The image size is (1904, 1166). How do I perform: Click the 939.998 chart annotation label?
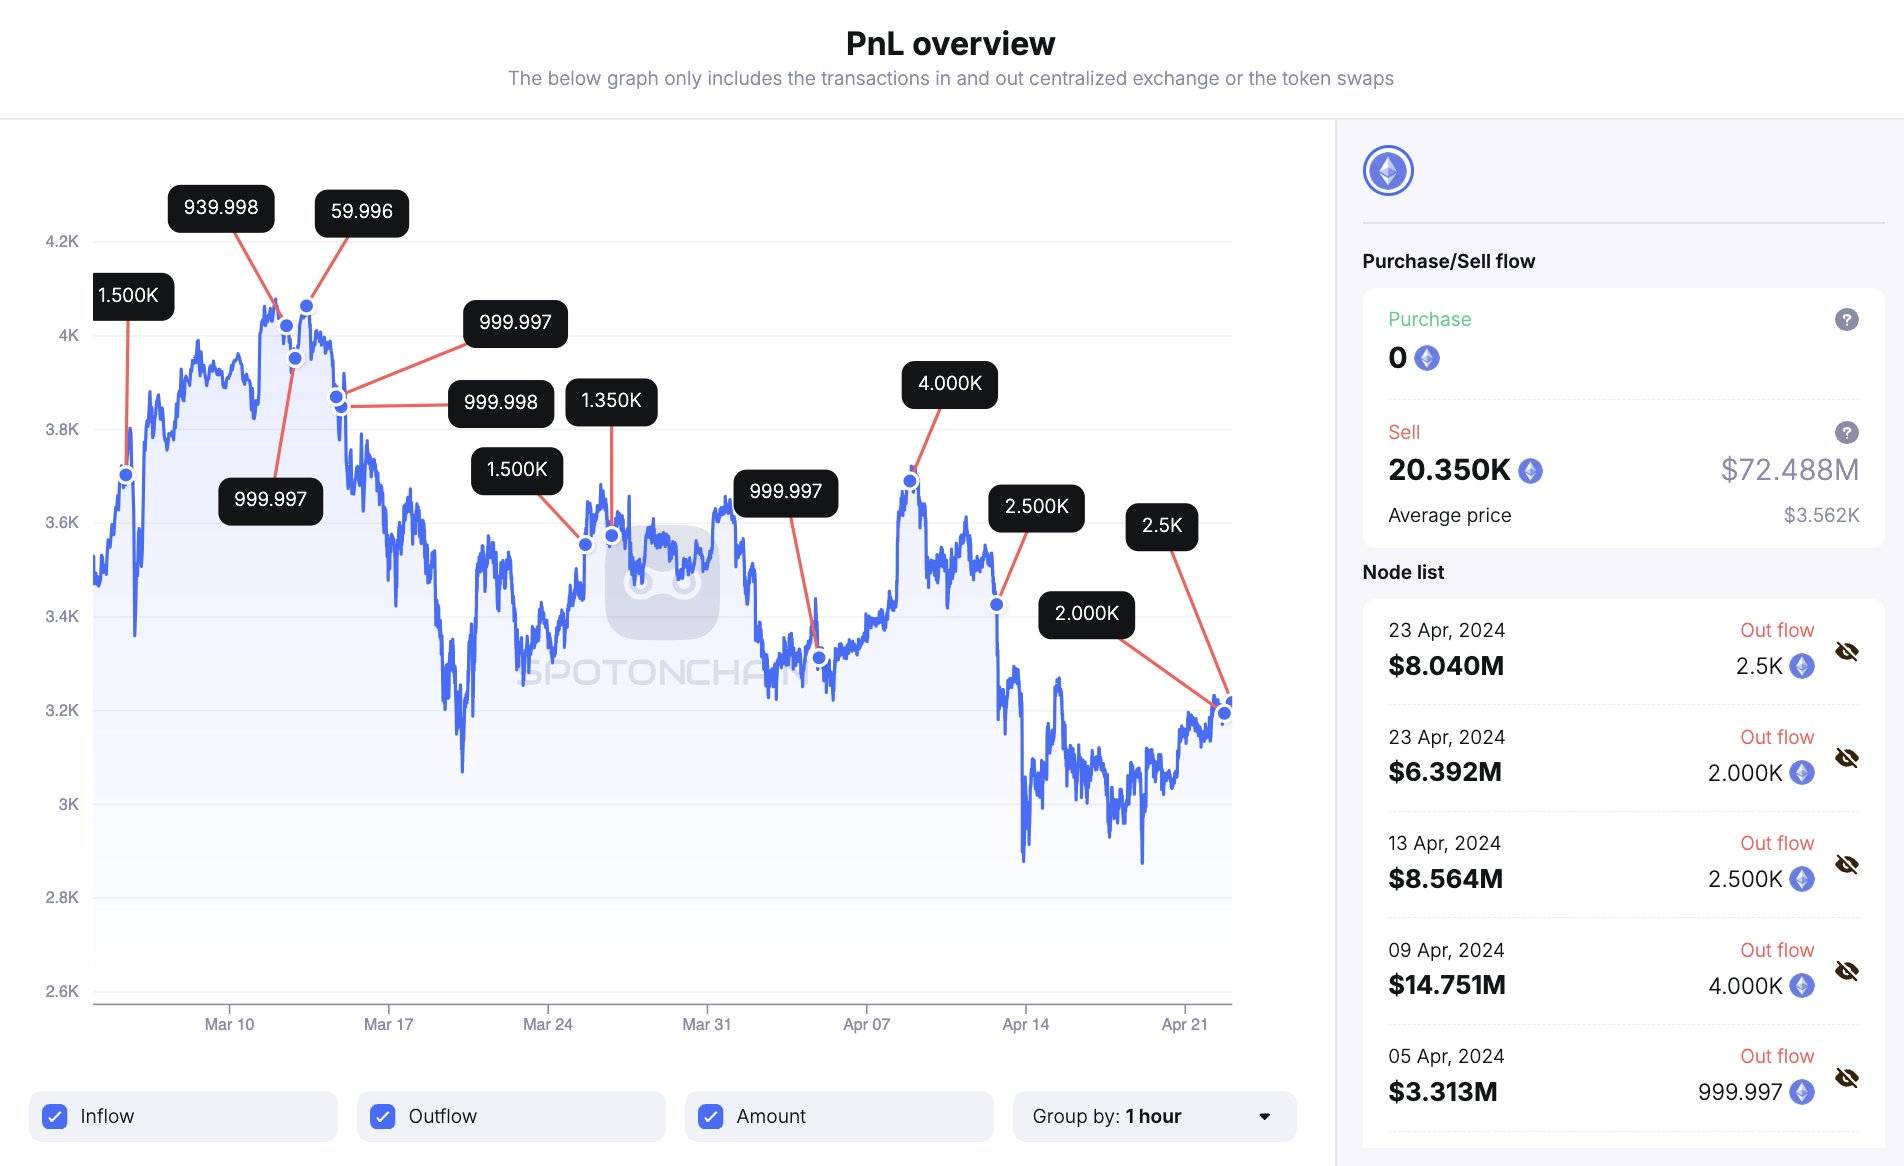tap(220, 208)
